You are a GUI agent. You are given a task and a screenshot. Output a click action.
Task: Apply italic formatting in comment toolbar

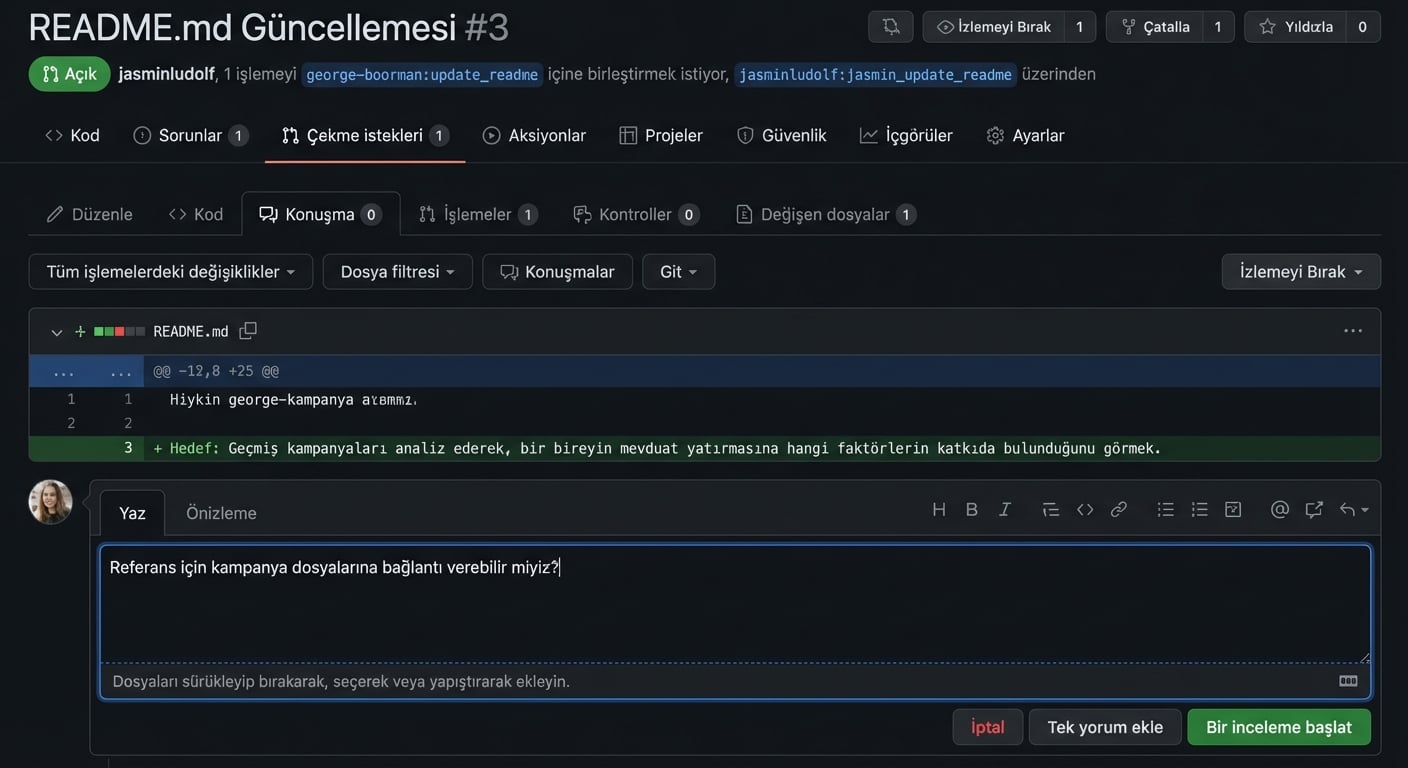(1005, 510)
